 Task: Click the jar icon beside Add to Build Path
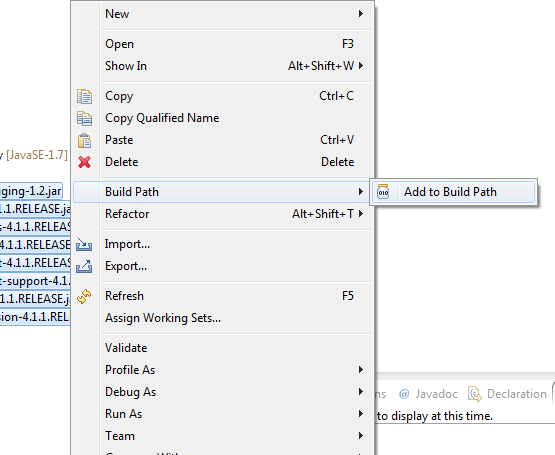tap(383, 192)
